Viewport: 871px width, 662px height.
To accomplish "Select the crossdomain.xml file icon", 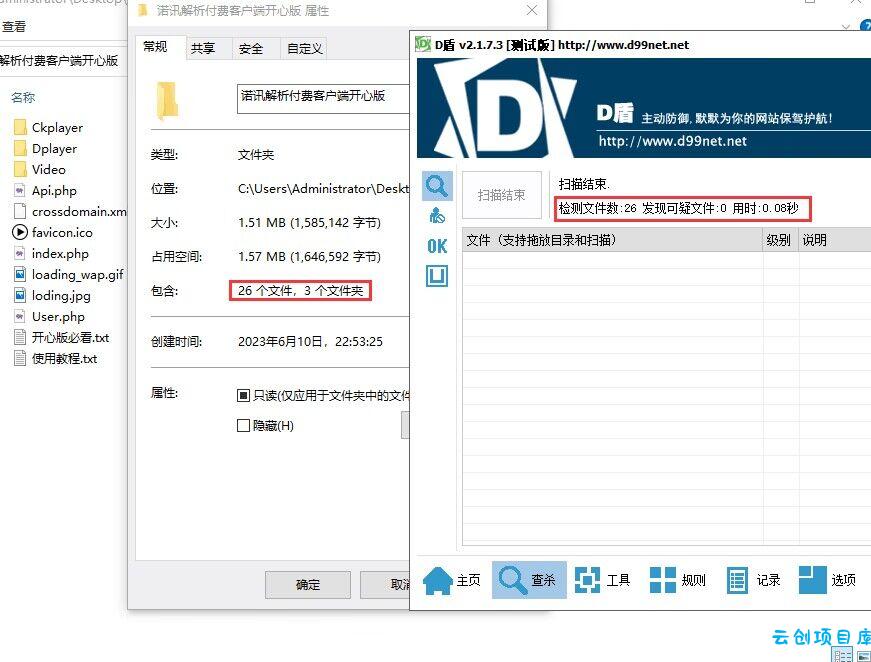I will pos(20,212).
